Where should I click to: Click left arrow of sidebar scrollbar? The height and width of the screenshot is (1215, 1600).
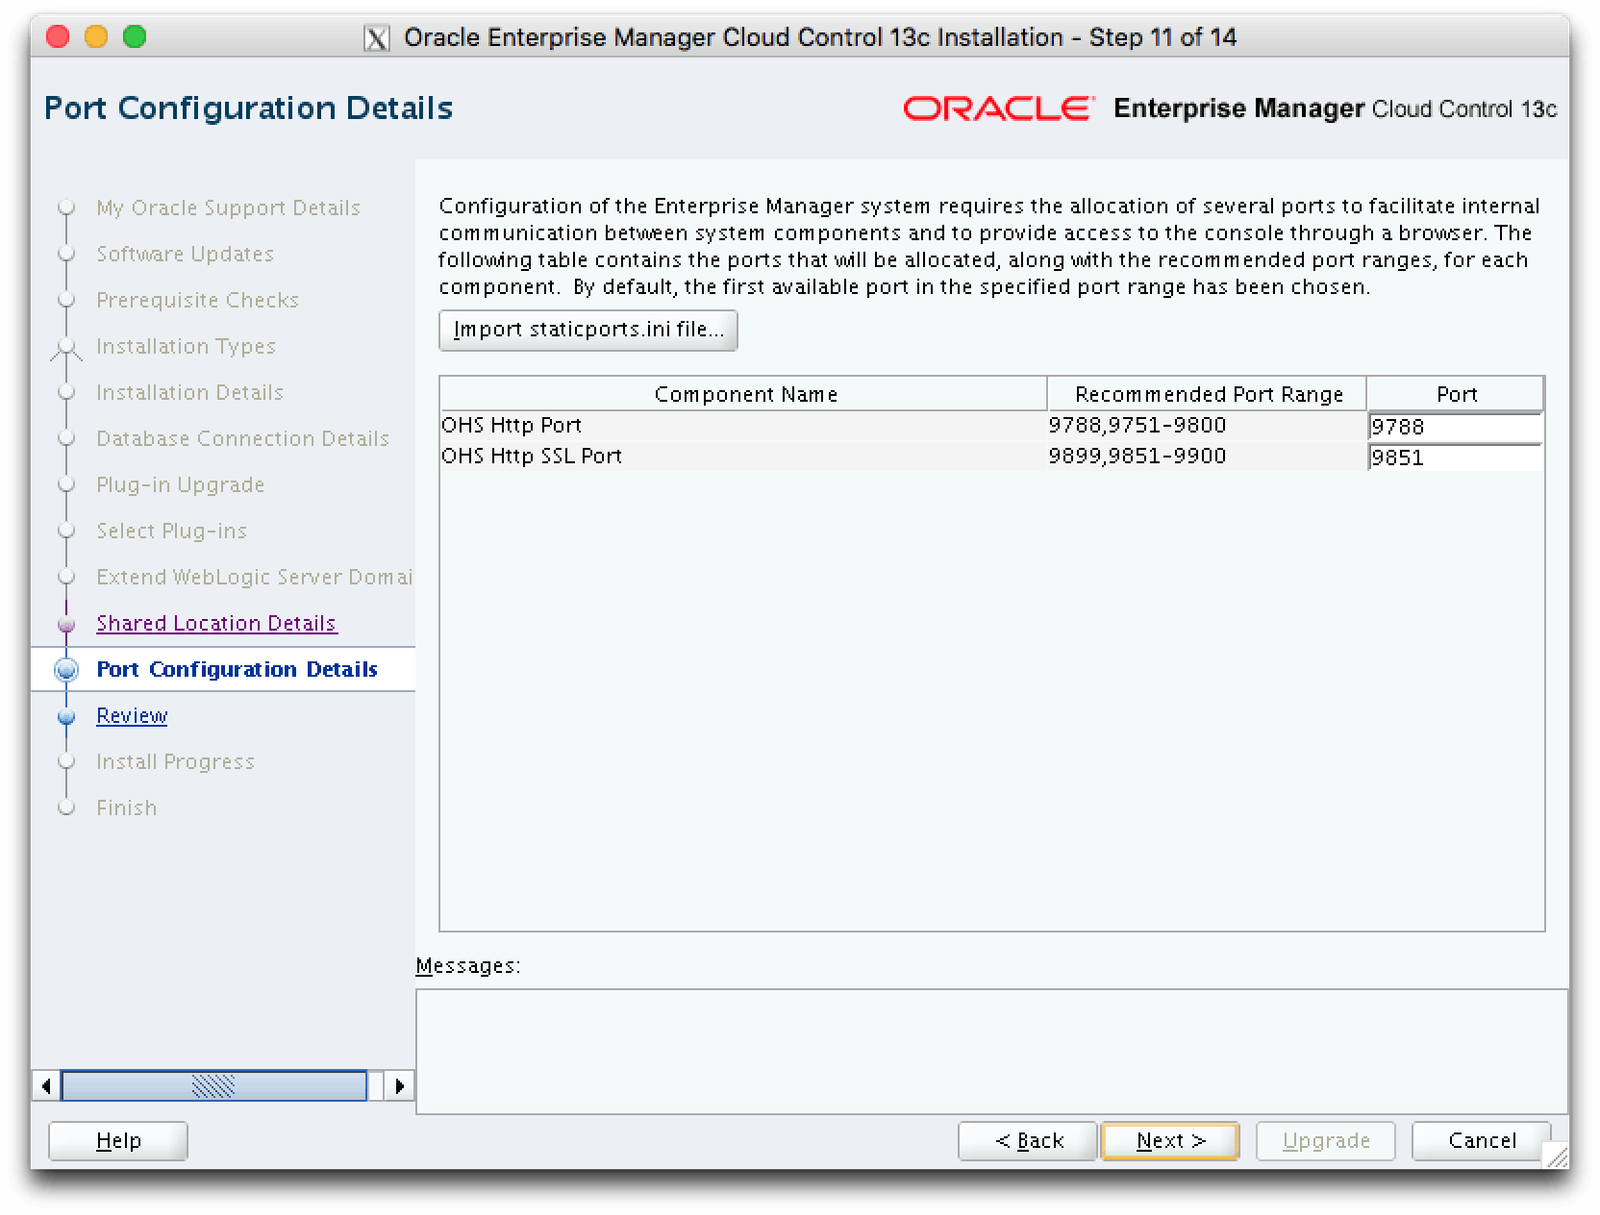click(x=46, y=1085)
